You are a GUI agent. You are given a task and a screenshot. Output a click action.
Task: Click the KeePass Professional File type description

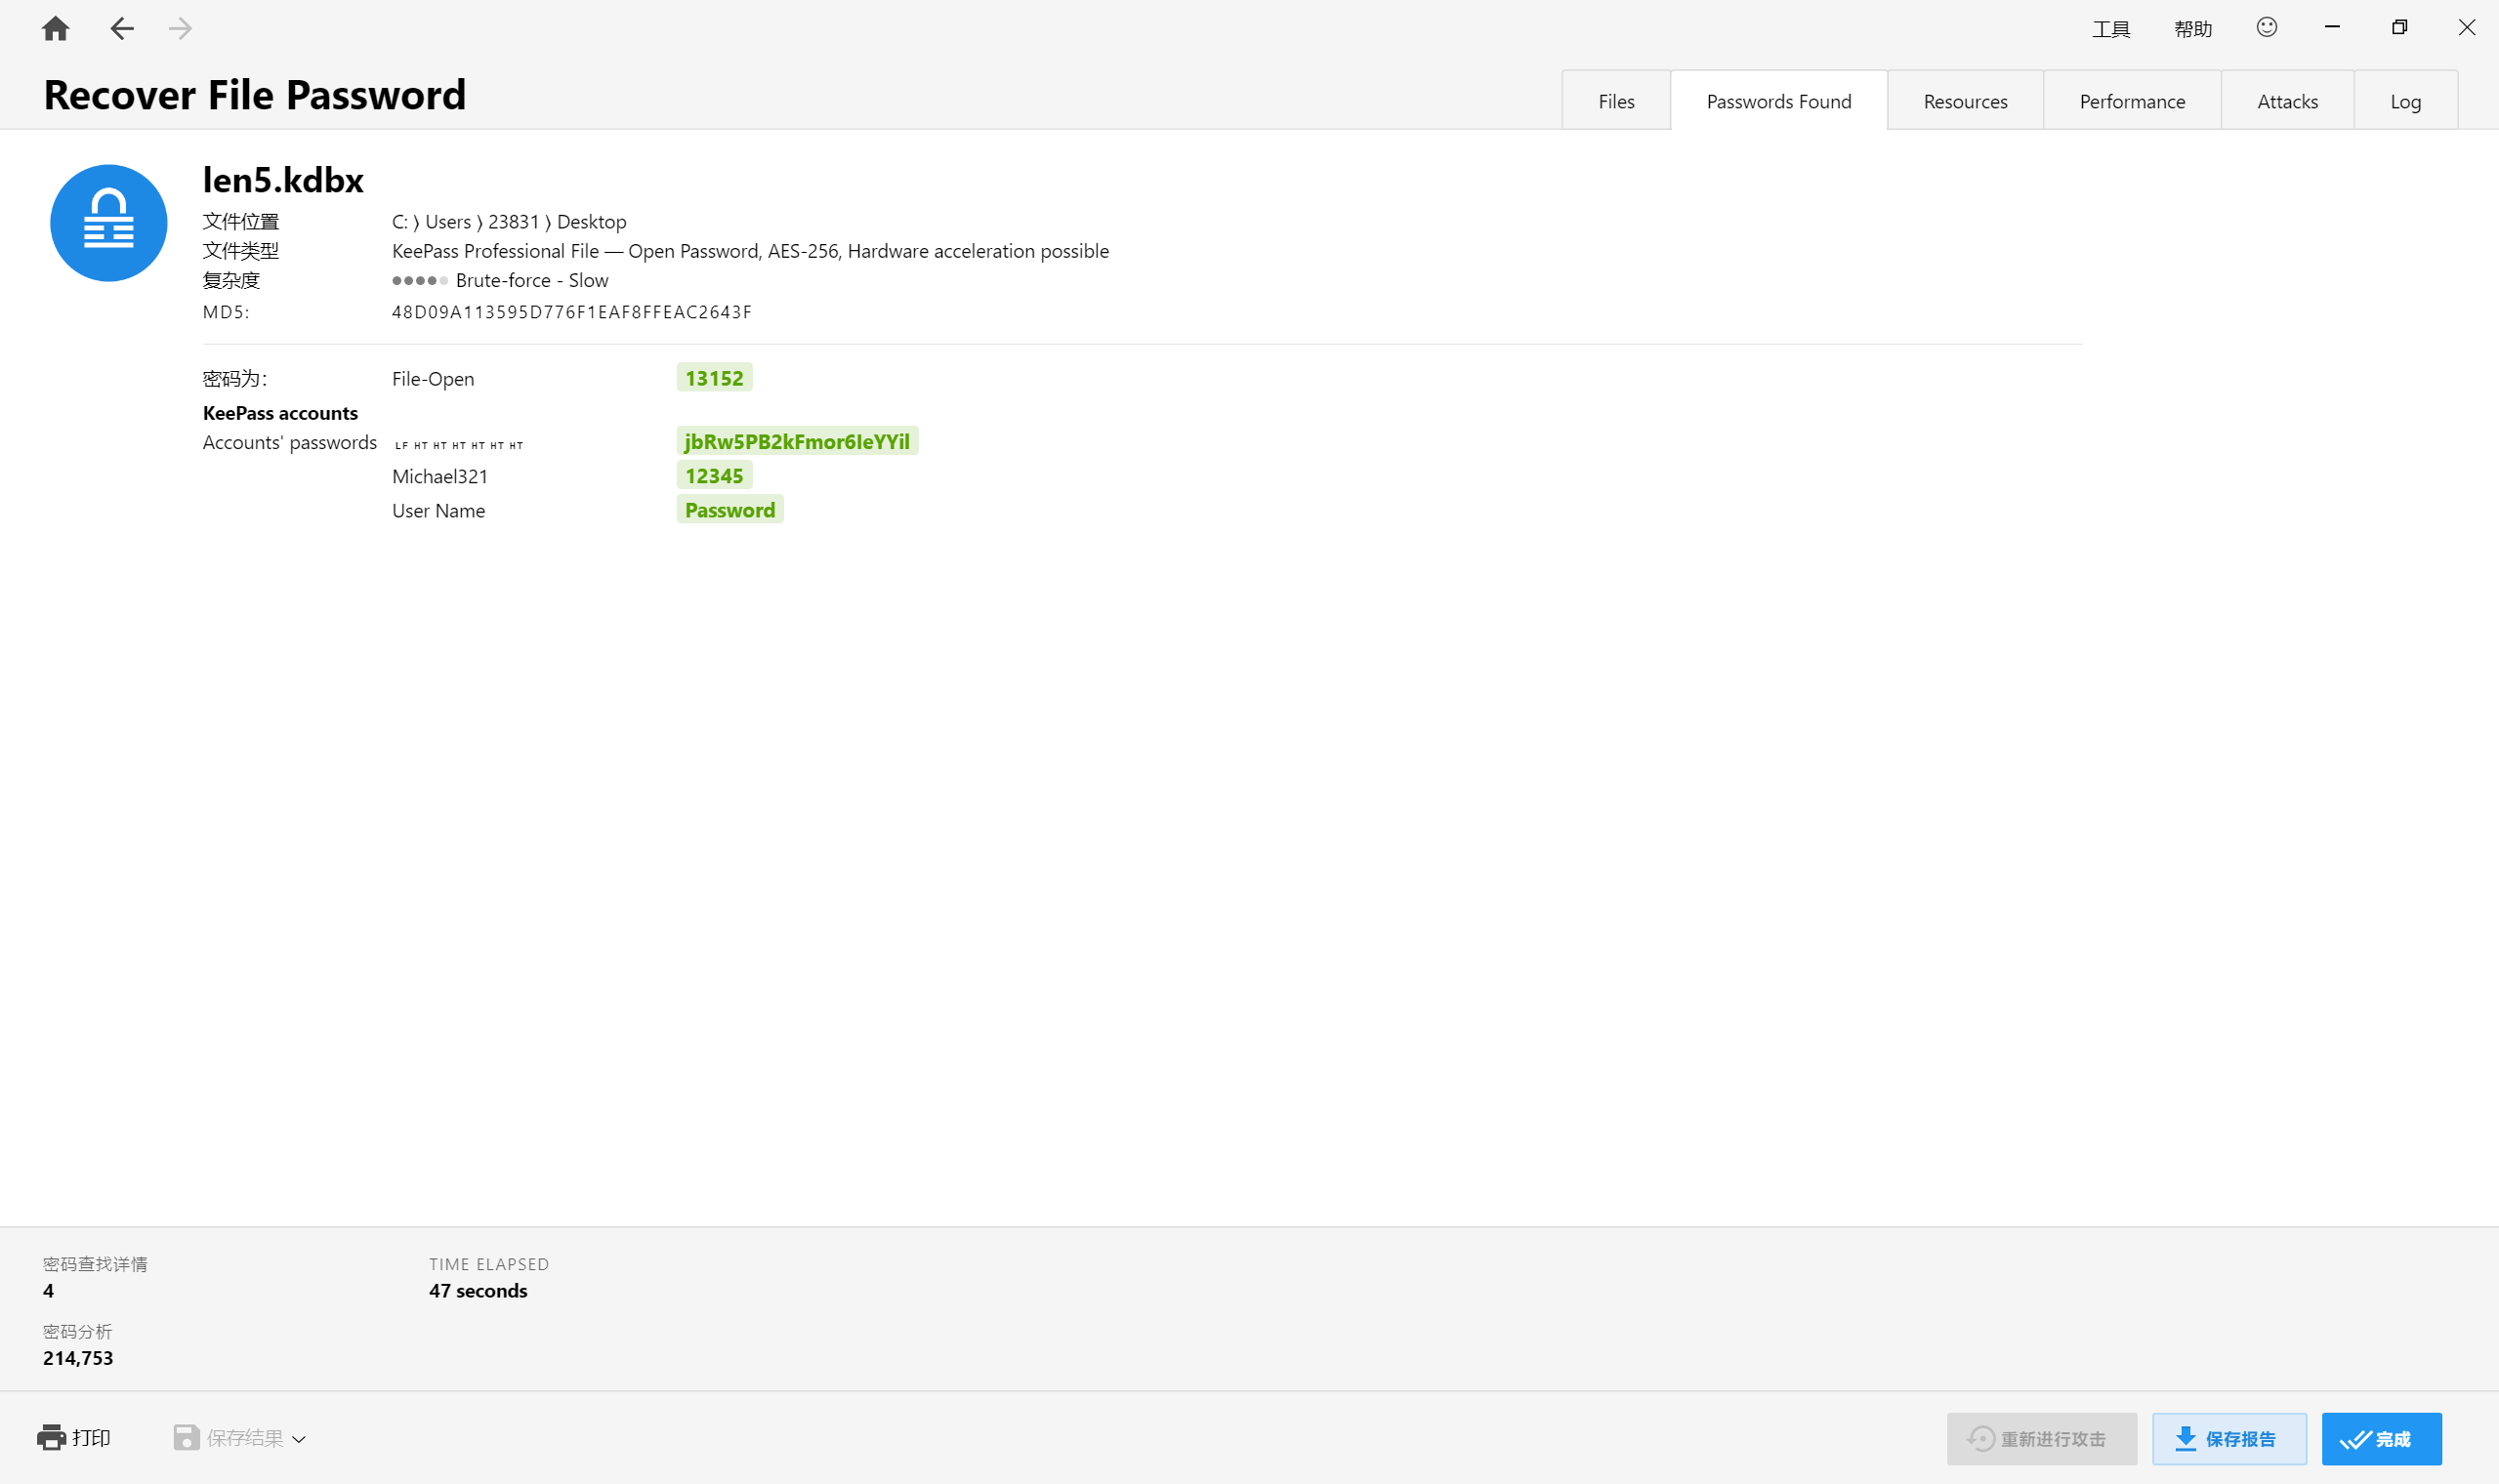pos(750,251)
